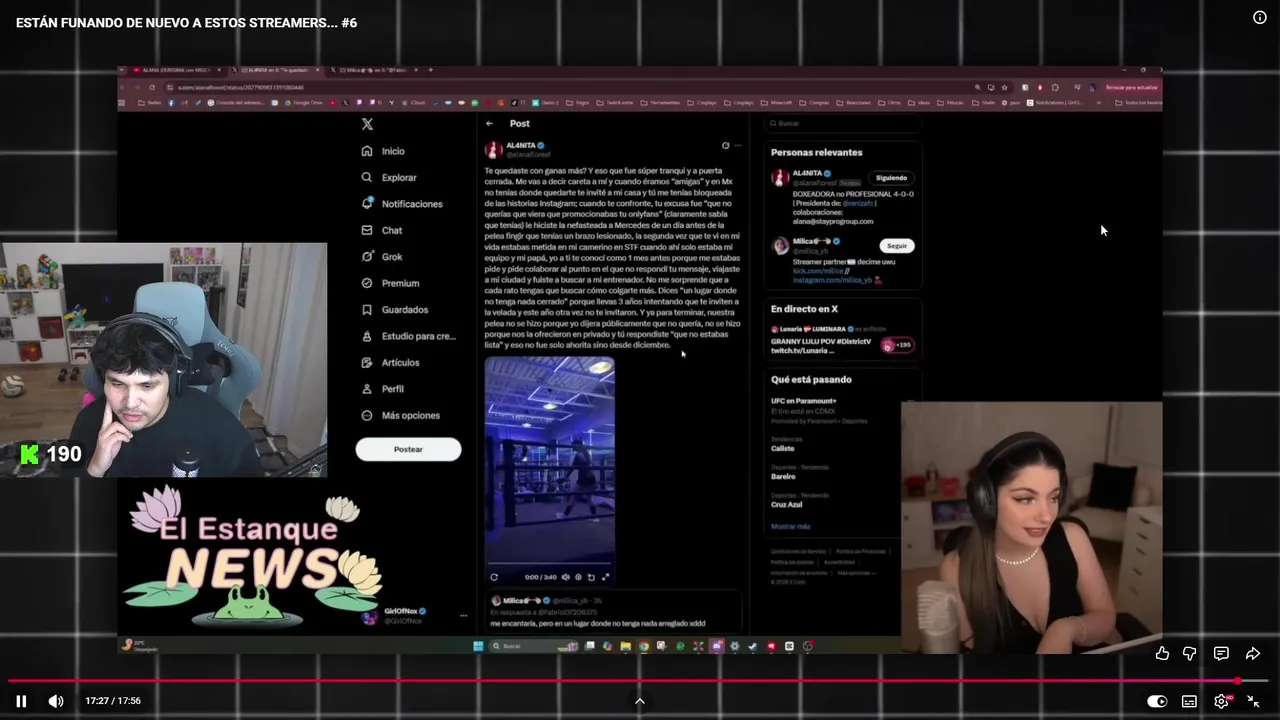Open Premium in the X sidebar
The image size is (1280, 720).
(390, 283)
